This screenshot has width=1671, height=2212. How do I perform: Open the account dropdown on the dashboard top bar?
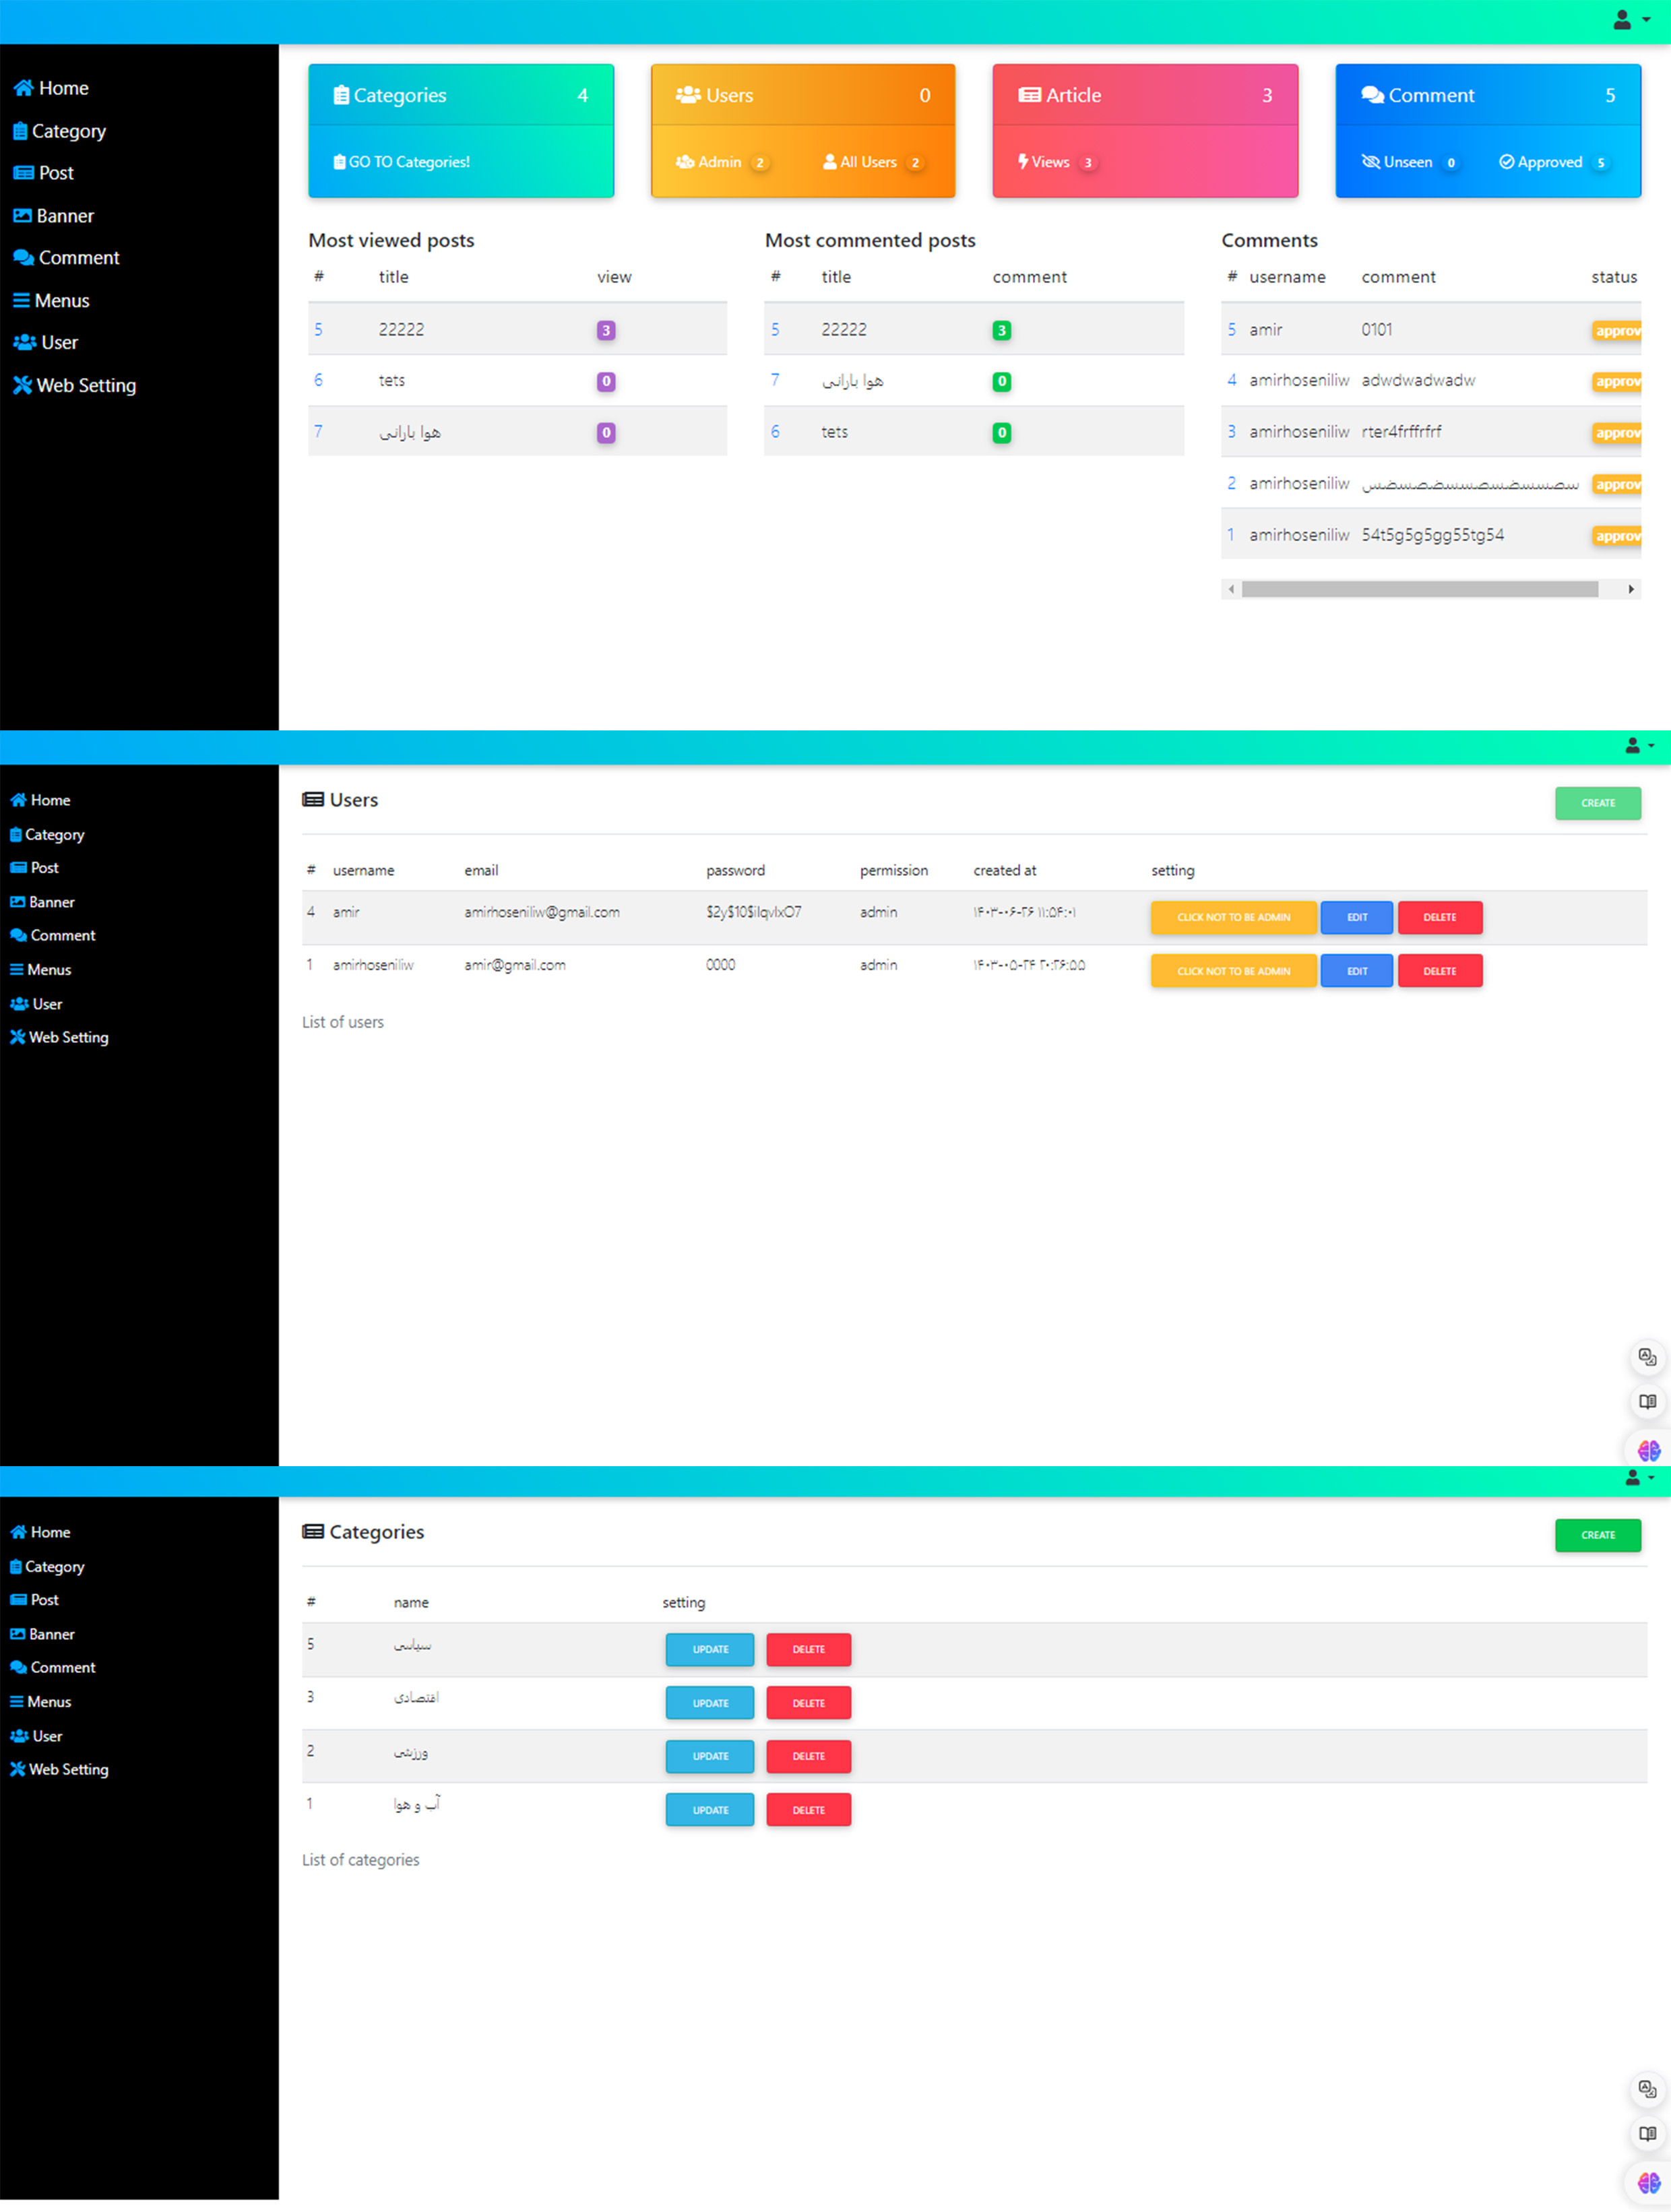(x=1631, y=20)
